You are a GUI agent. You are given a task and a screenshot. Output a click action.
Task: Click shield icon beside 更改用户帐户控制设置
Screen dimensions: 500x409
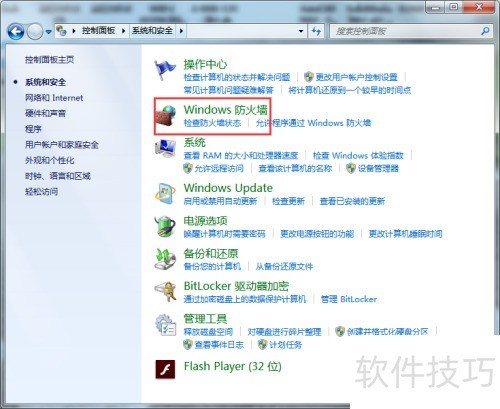point(309,77)
